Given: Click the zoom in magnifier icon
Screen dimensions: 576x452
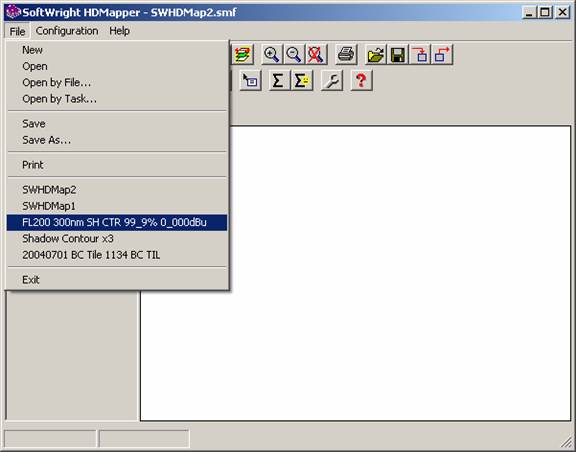Looking at the screenshot, I should (272, 55).
